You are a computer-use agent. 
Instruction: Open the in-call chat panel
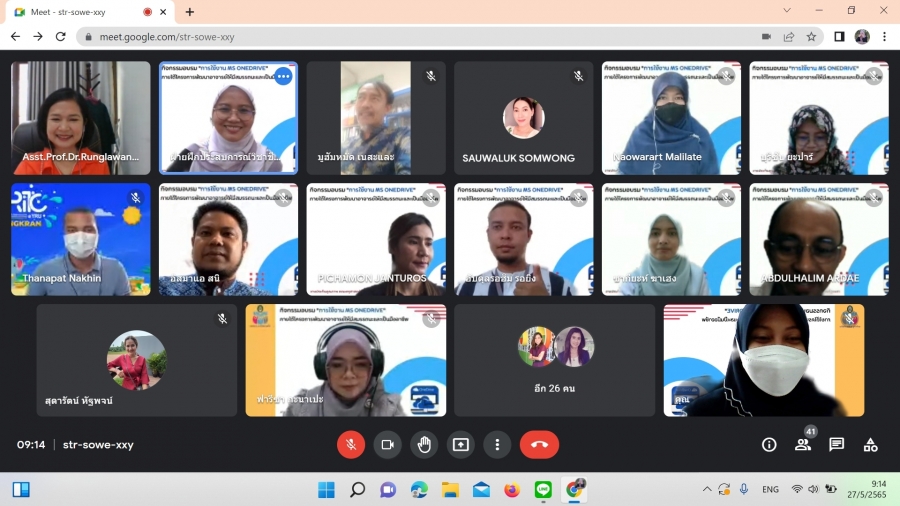point(836,445)
